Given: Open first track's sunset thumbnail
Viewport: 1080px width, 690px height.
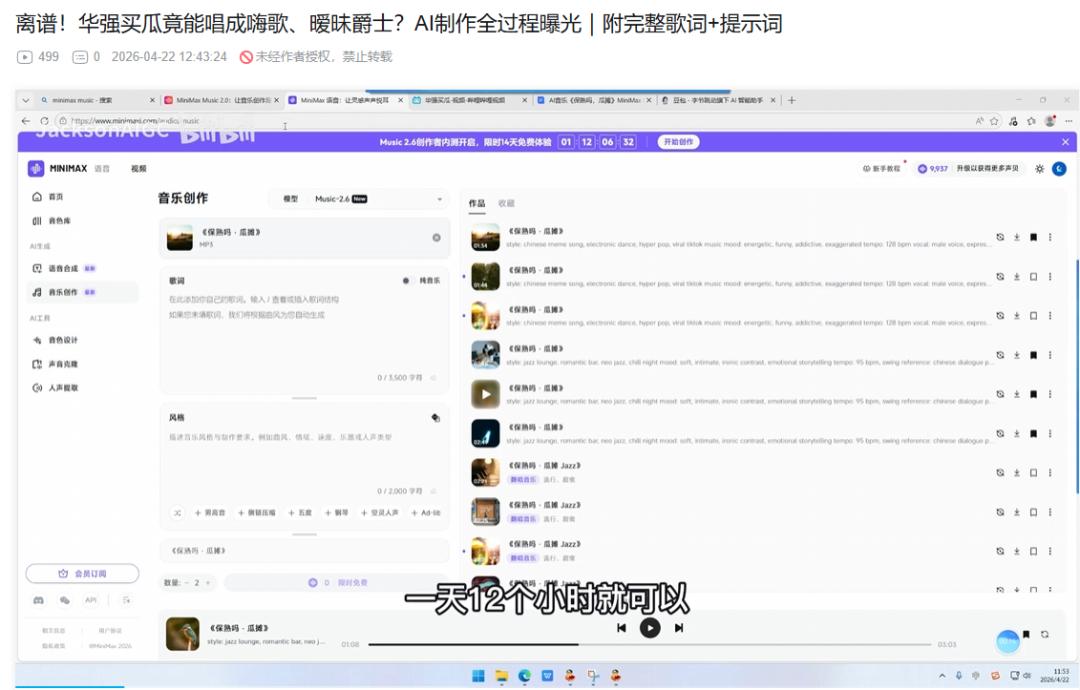Looking at the screenshot, I should point(486,238).
